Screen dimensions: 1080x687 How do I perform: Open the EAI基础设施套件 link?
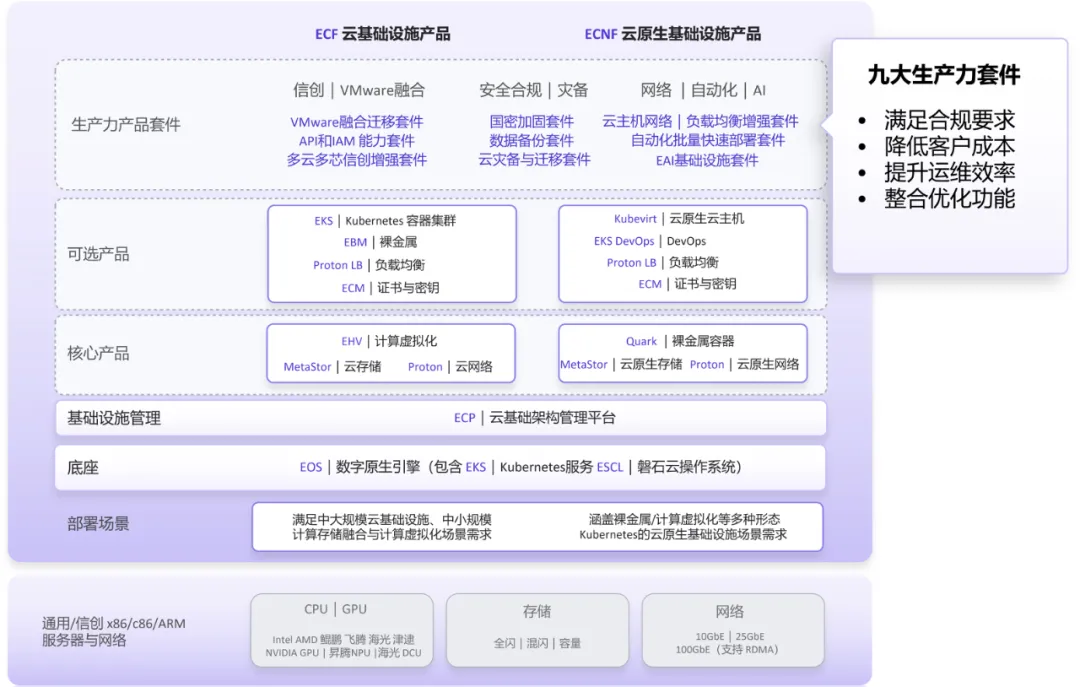pyautogui.click(x=707, y=160)
